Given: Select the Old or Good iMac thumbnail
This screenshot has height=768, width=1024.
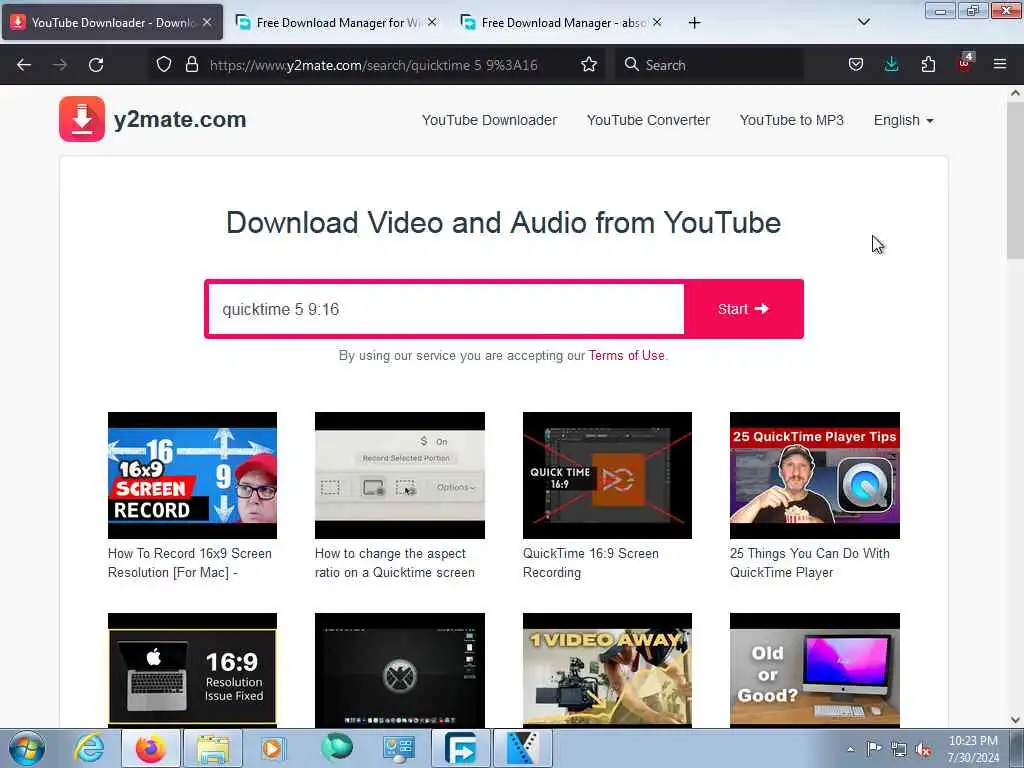Looking at the screenshot, I should (x=814, y=671).
